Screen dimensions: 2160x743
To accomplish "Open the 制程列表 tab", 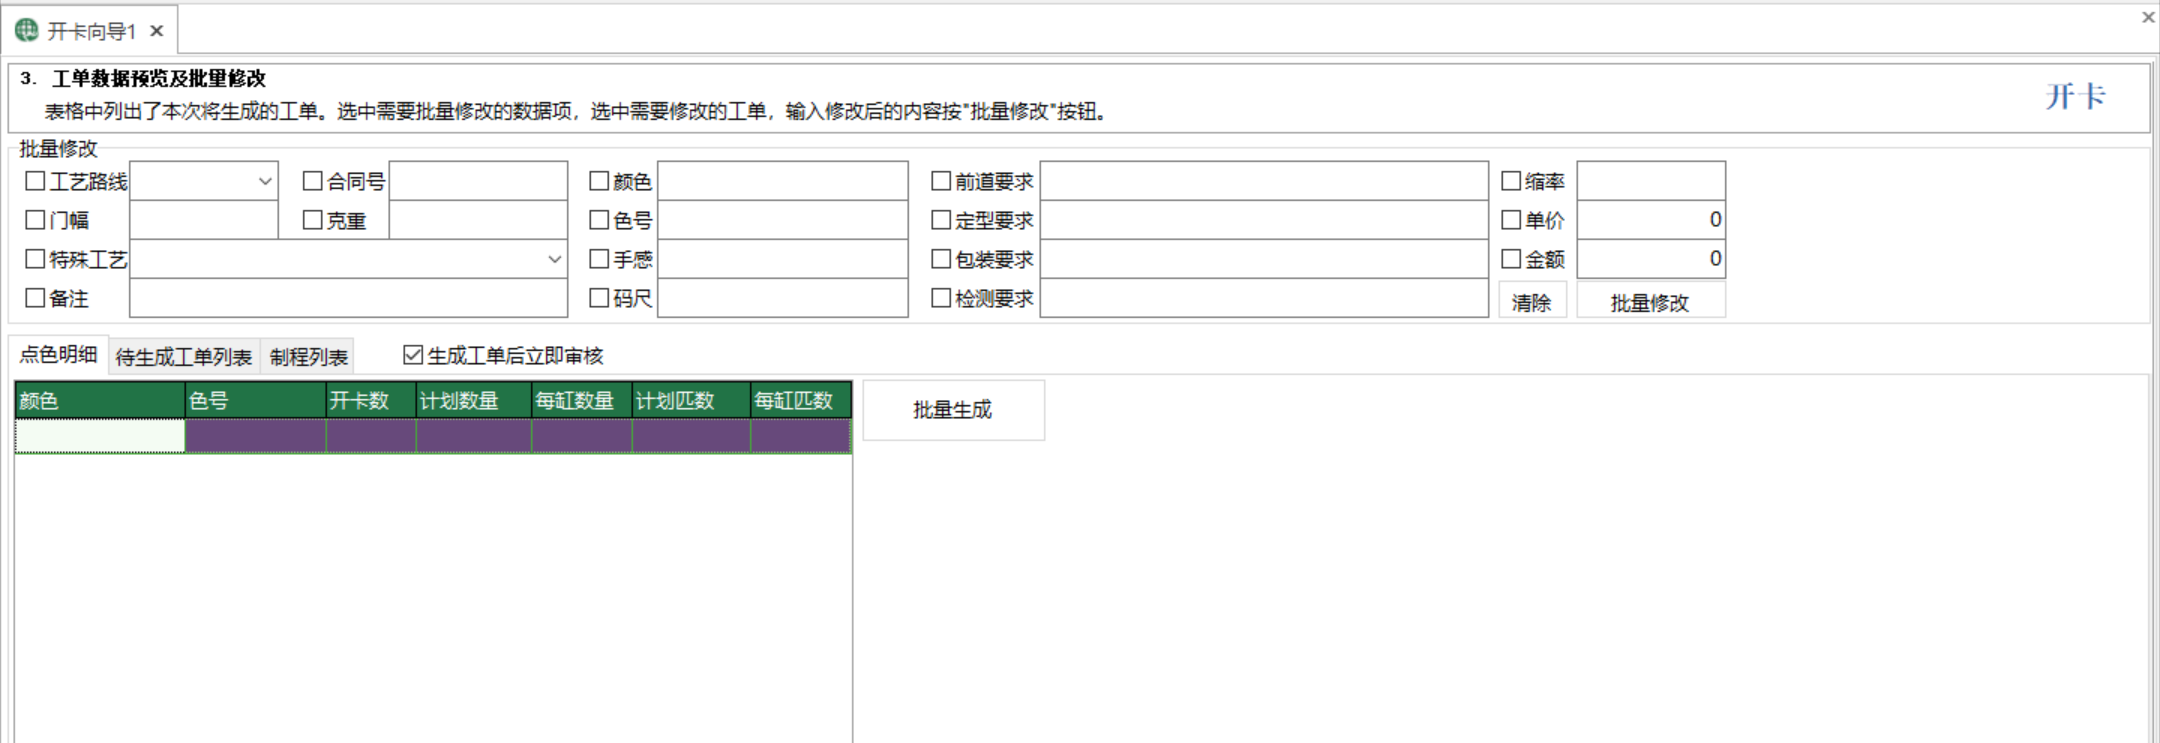I will (308, 357).
